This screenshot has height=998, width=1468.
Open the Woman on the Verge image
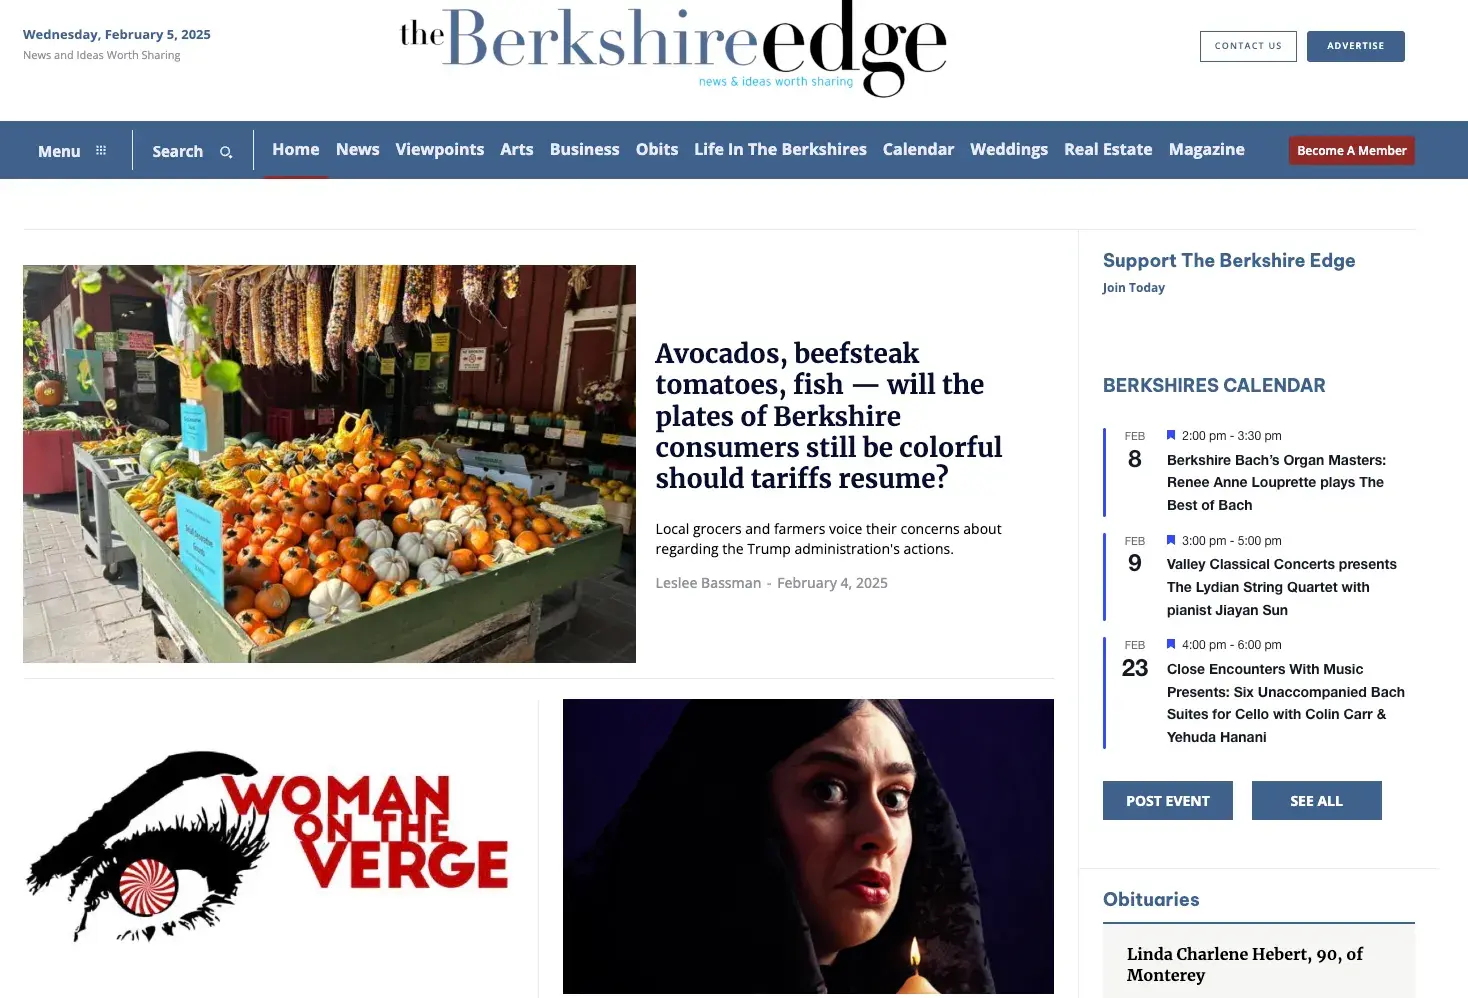pos(268,846)
